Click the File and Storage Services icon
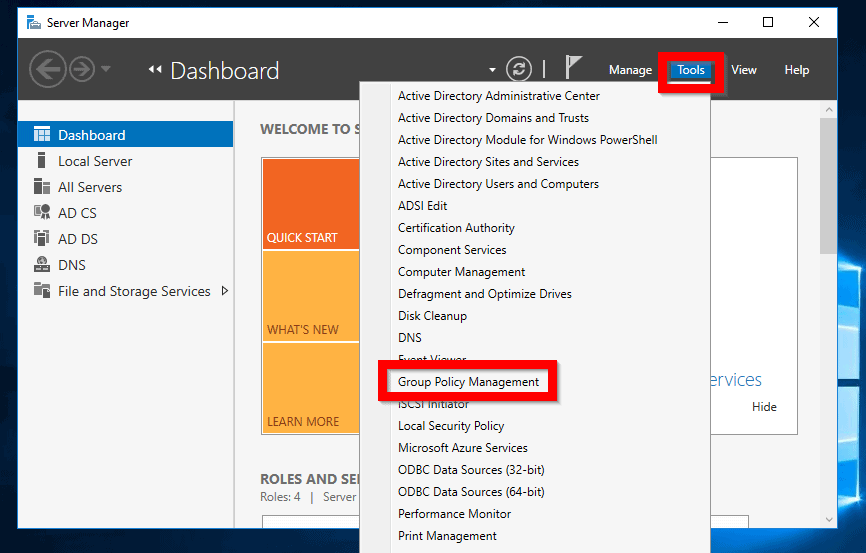Screen dimensions: 866x553 (41, 290)
